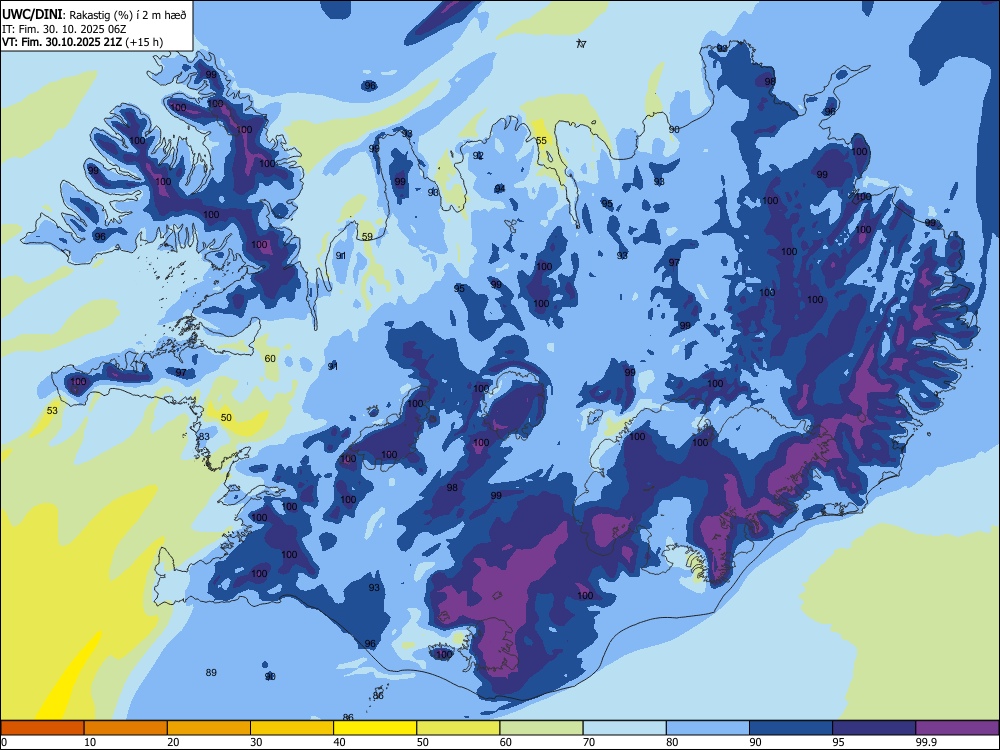Select the "20" label on the color scale

point(173,742)
